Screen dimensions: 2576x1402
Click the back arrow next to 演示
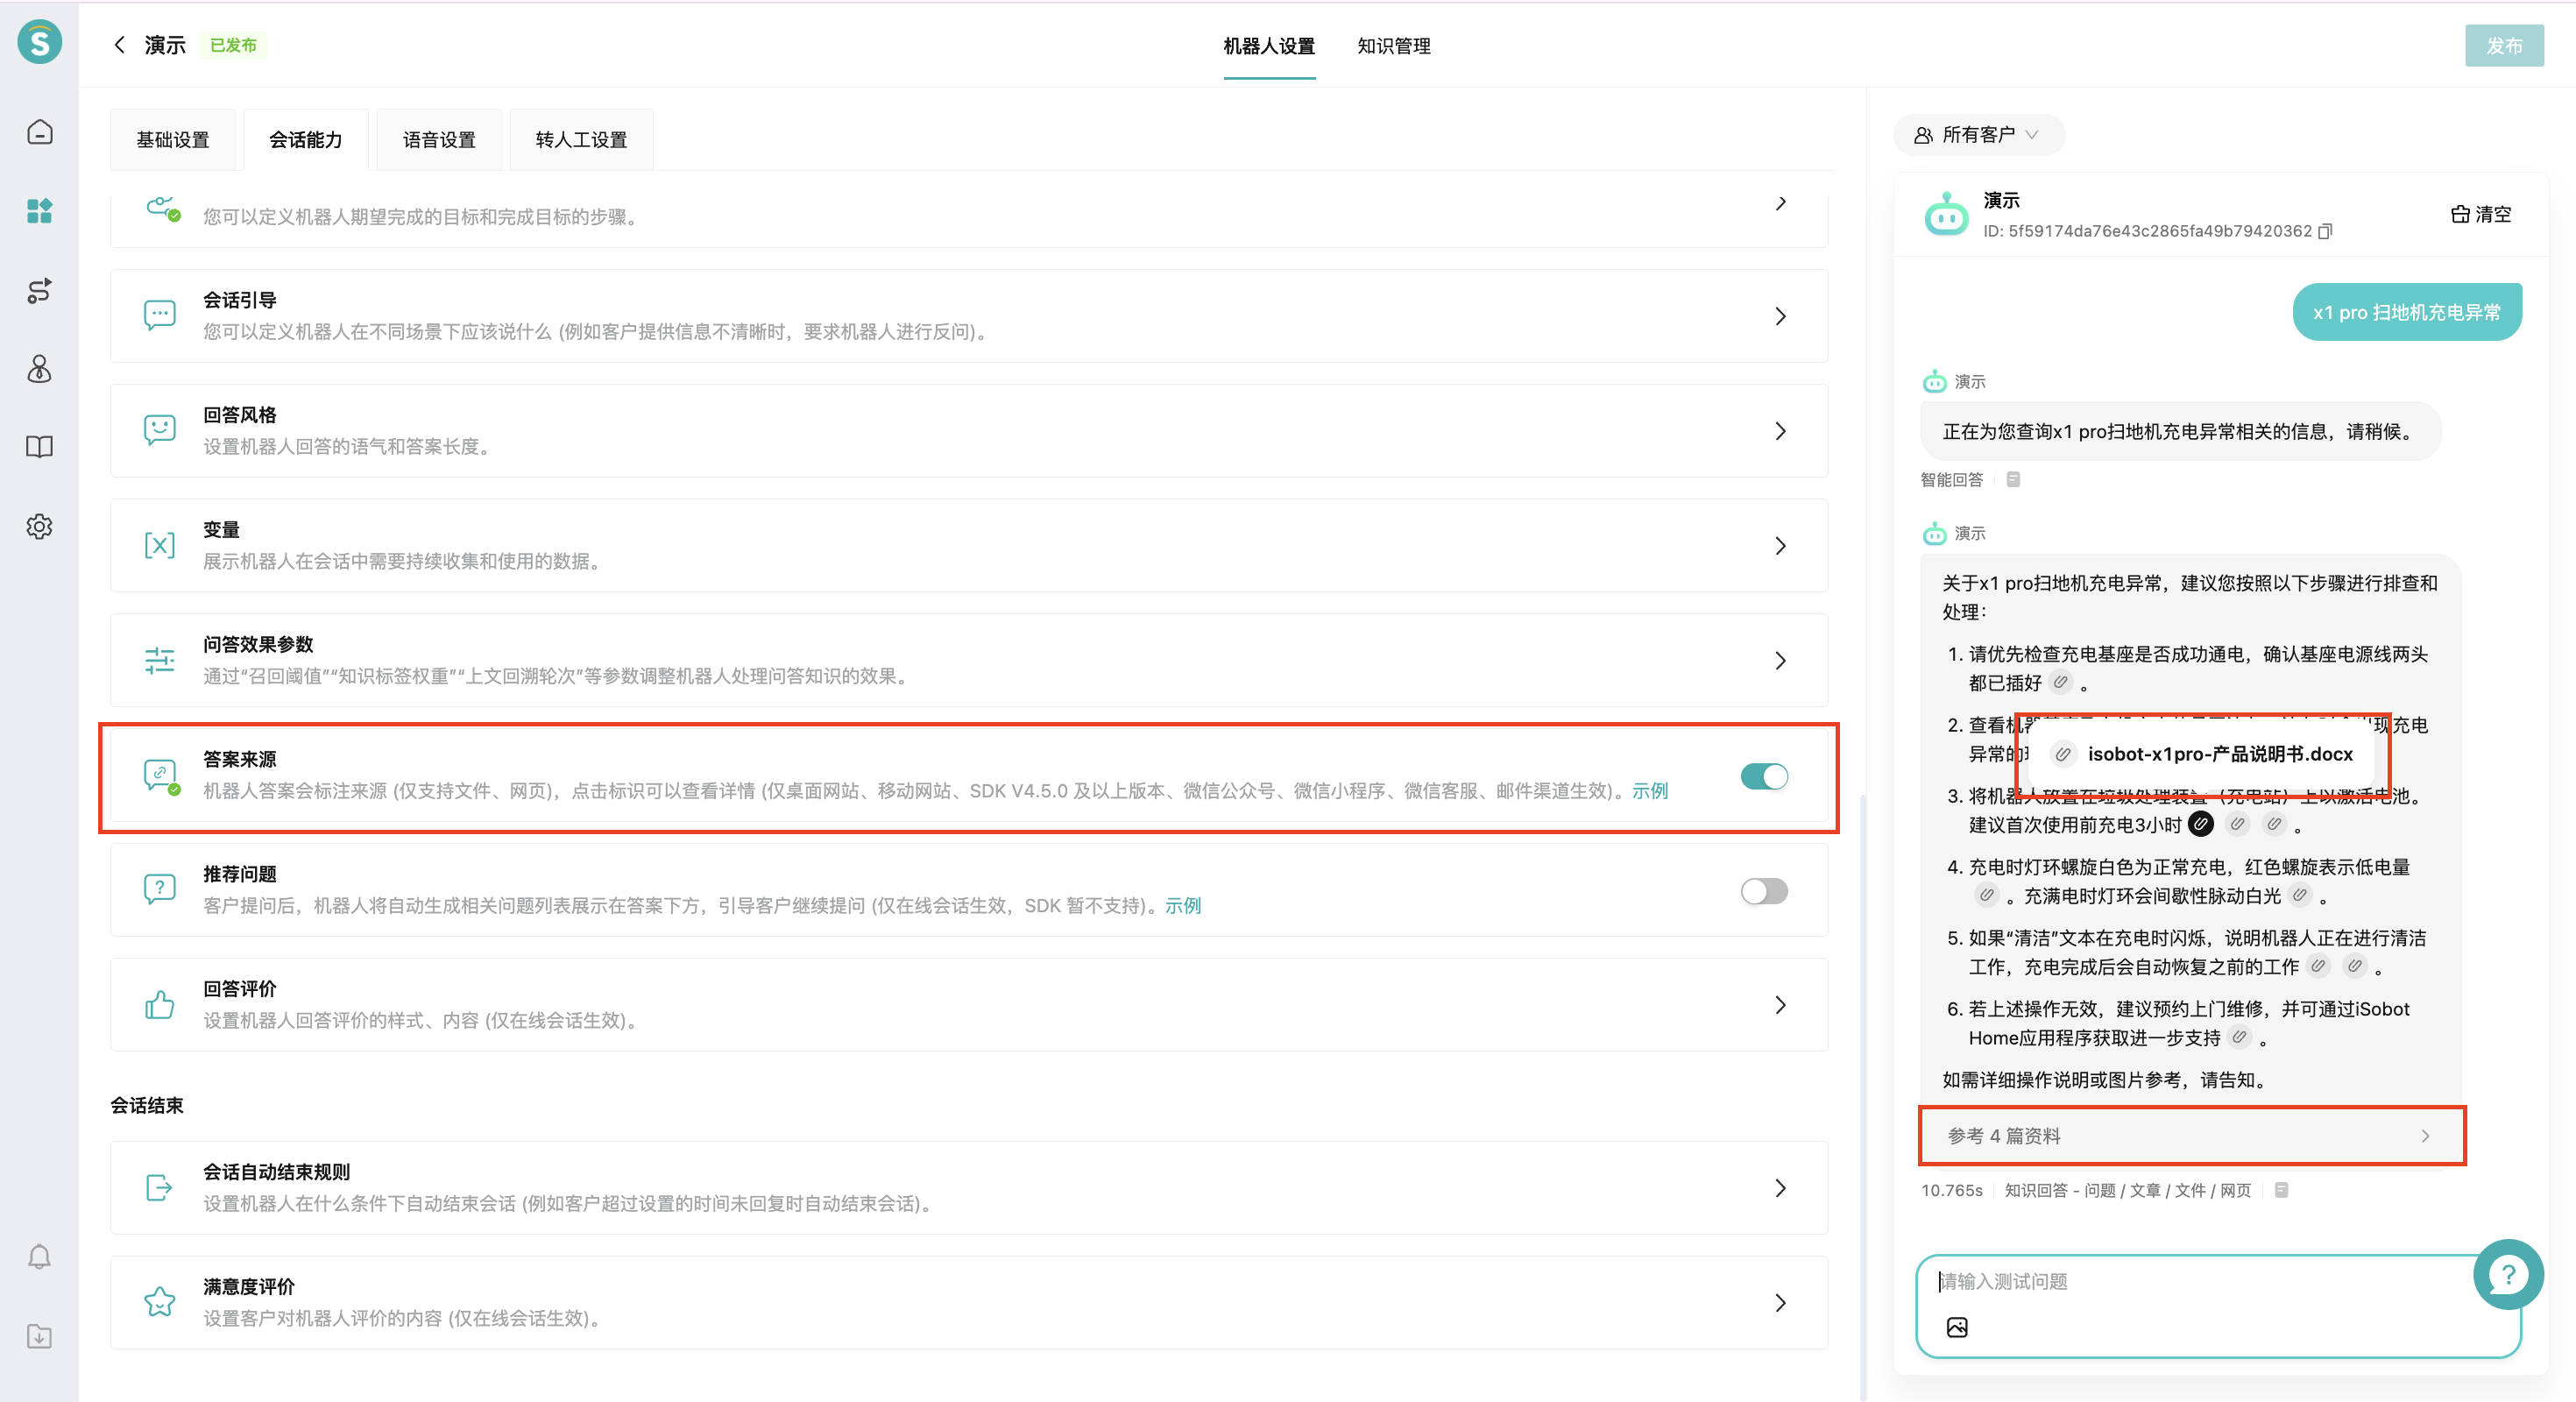120,45
